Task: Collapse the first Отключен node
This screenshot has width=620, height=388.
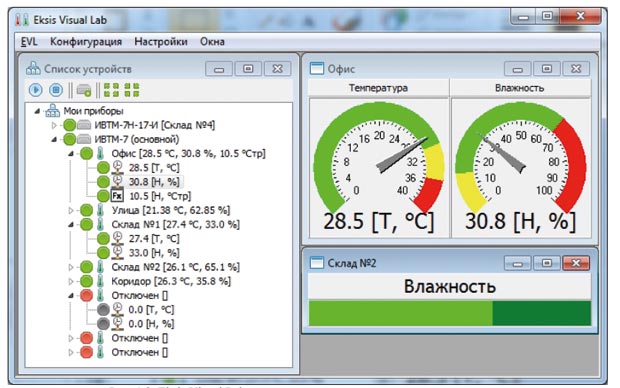Action: (71, 295)
